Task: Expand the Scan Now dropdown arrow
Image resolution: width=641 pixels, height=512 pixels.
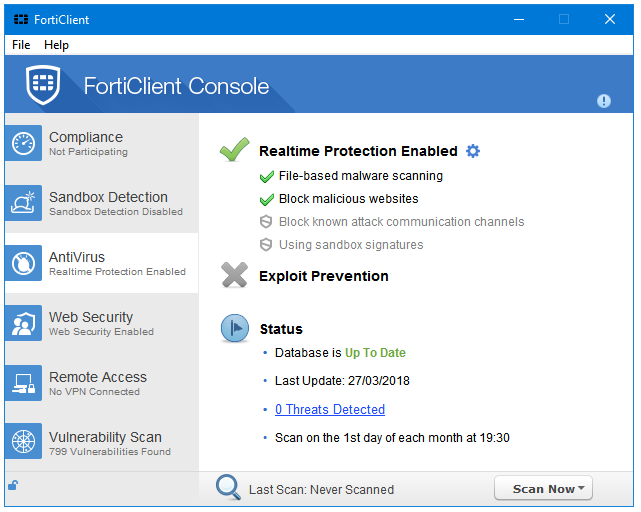Action: 581,489
